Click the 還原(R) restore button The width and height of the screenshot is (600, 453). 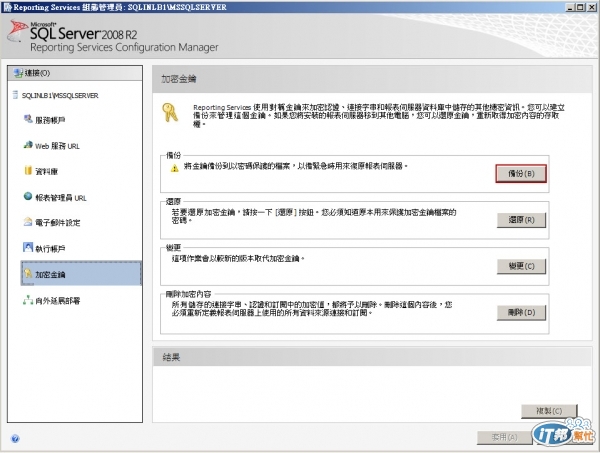click(521, 220)
